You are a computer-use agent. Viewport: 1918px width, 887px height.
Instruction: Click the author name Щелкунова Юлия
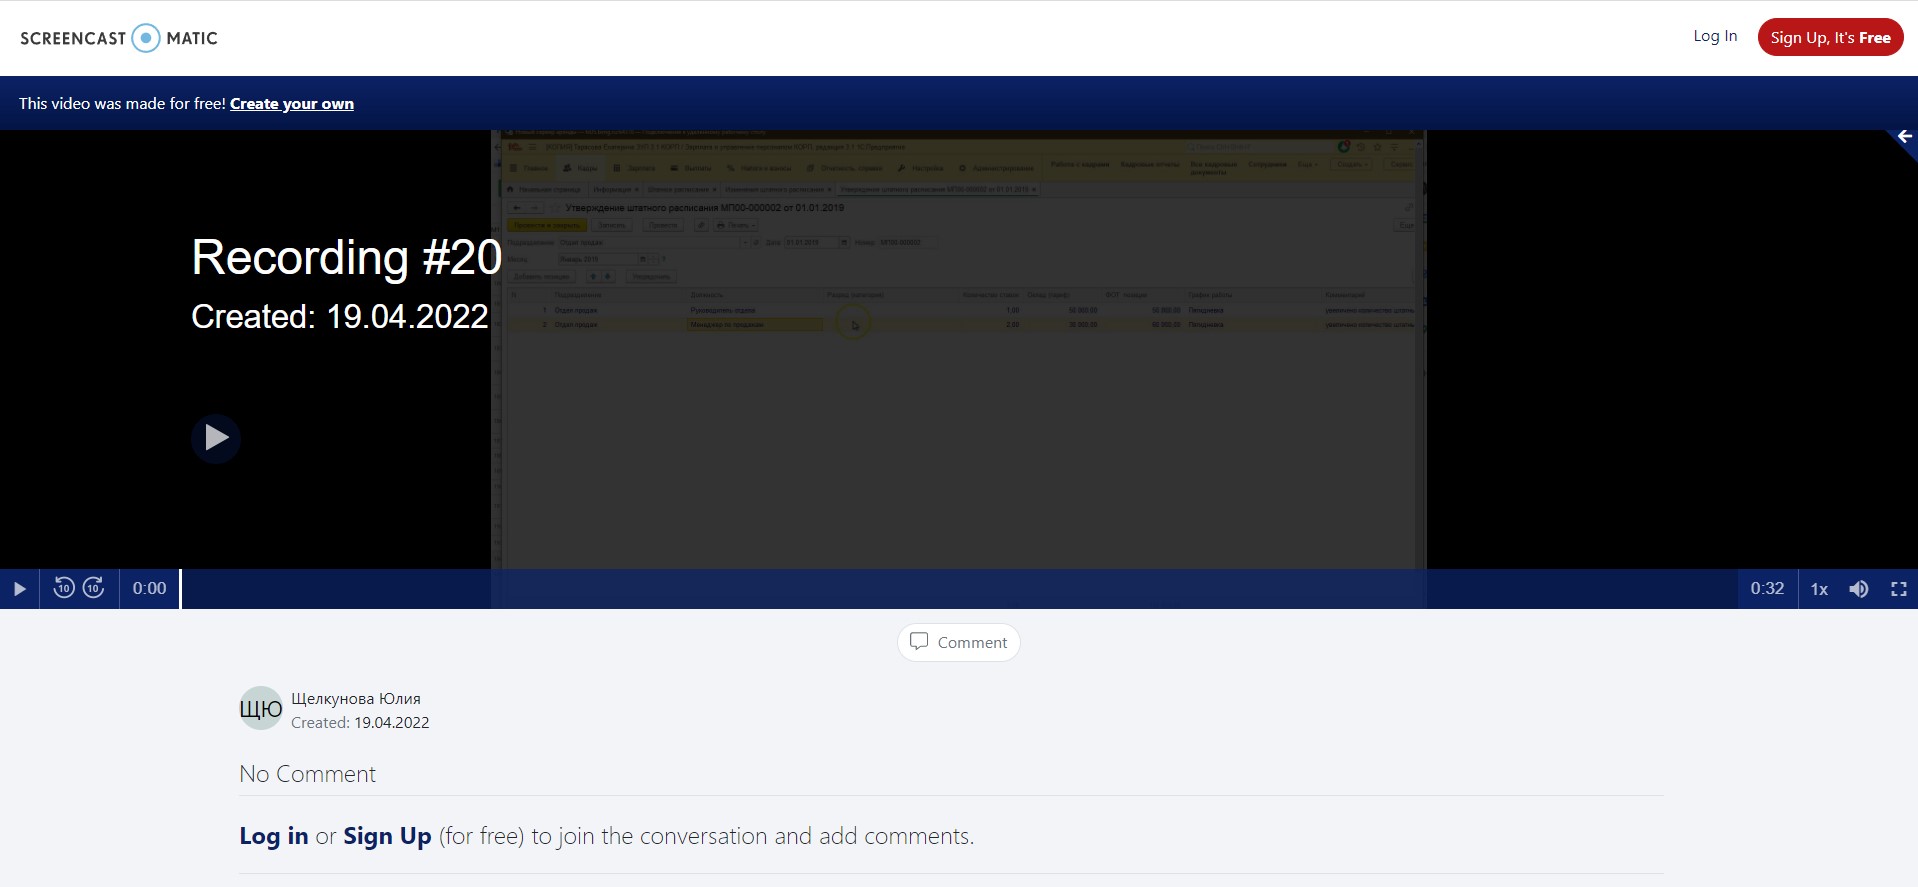click(356, 699)
